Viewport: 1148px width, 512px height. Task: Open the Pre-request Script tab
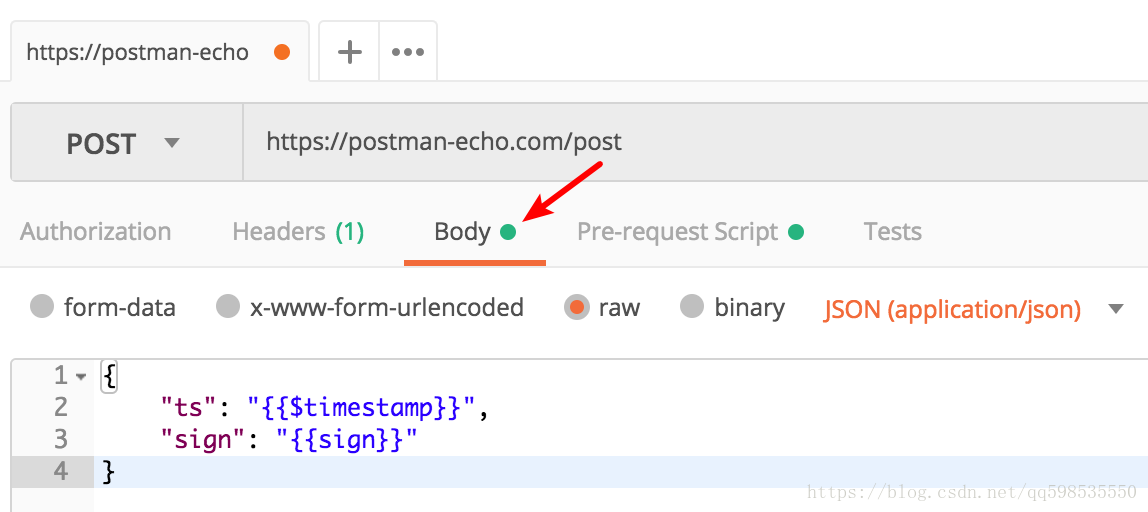pyautogui.click(x=690, y=231)
